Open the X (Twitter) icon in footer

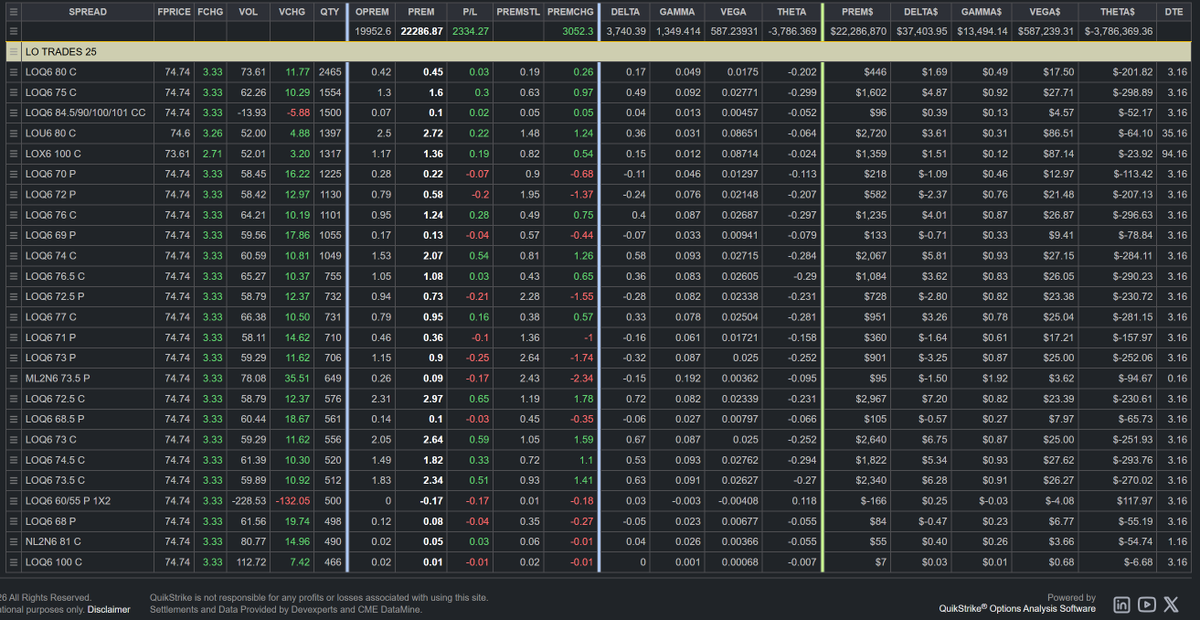coord(1172,604)
